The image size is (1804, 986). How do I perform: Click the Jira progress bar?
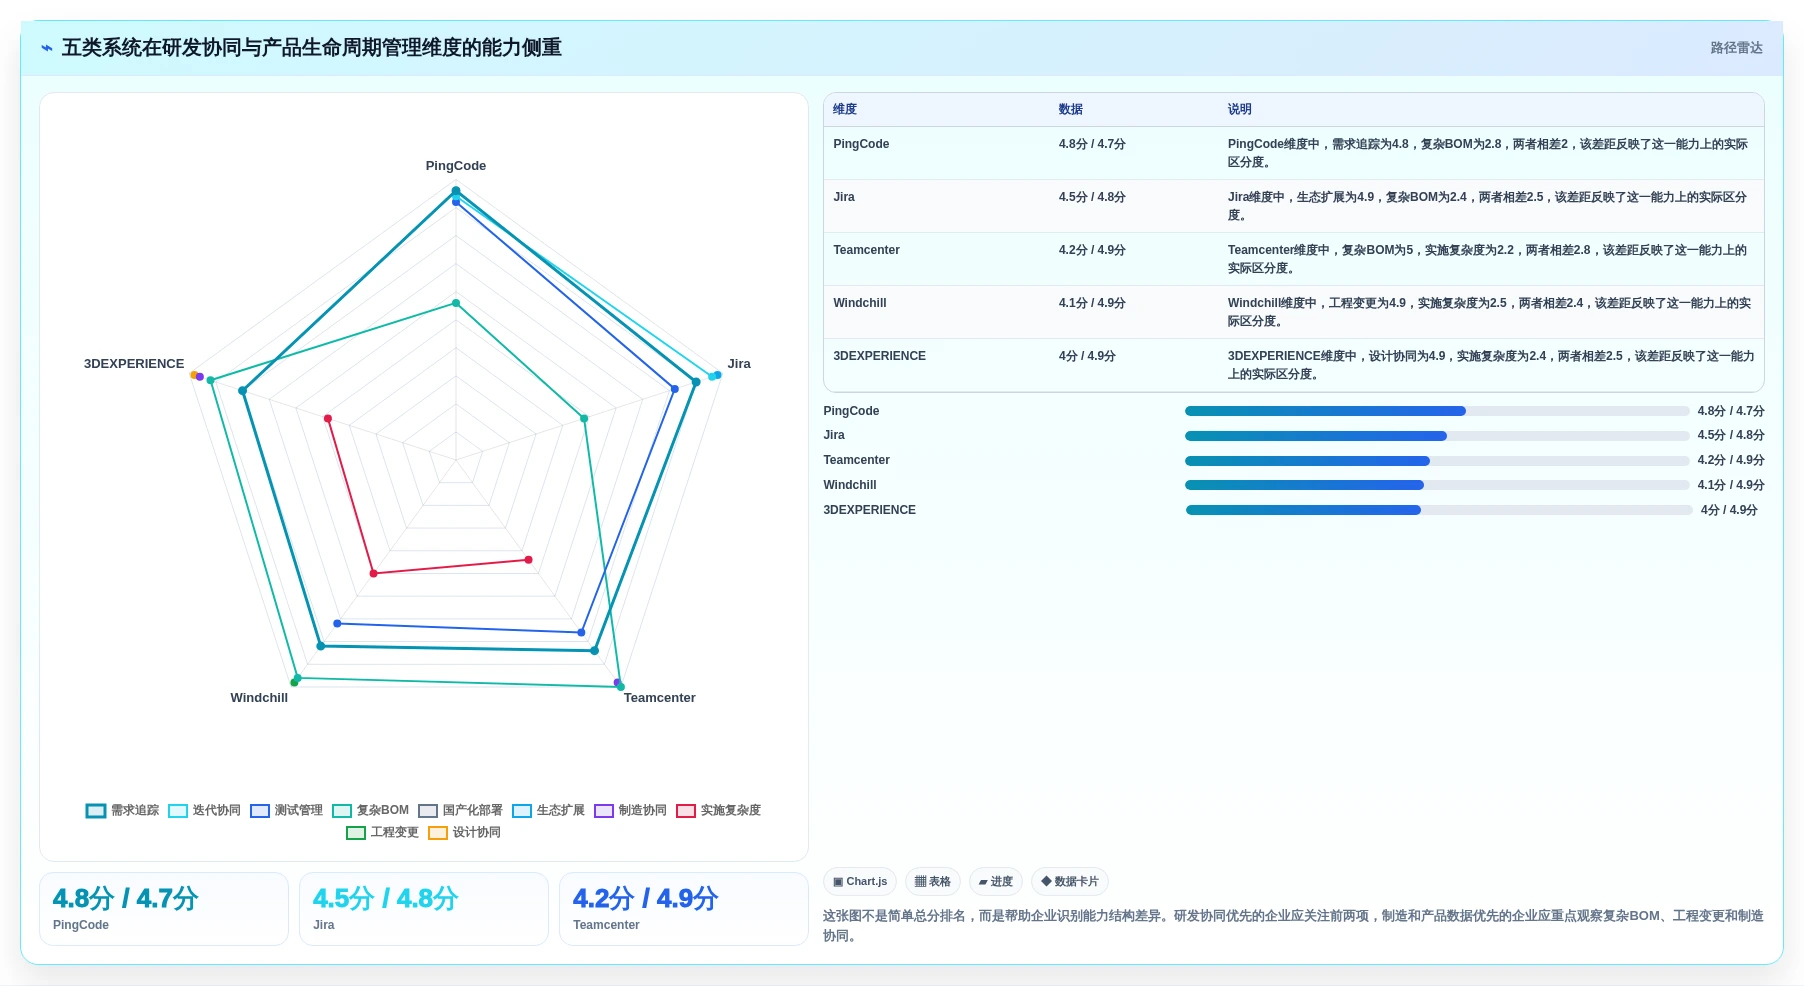tap(1437, 437)
